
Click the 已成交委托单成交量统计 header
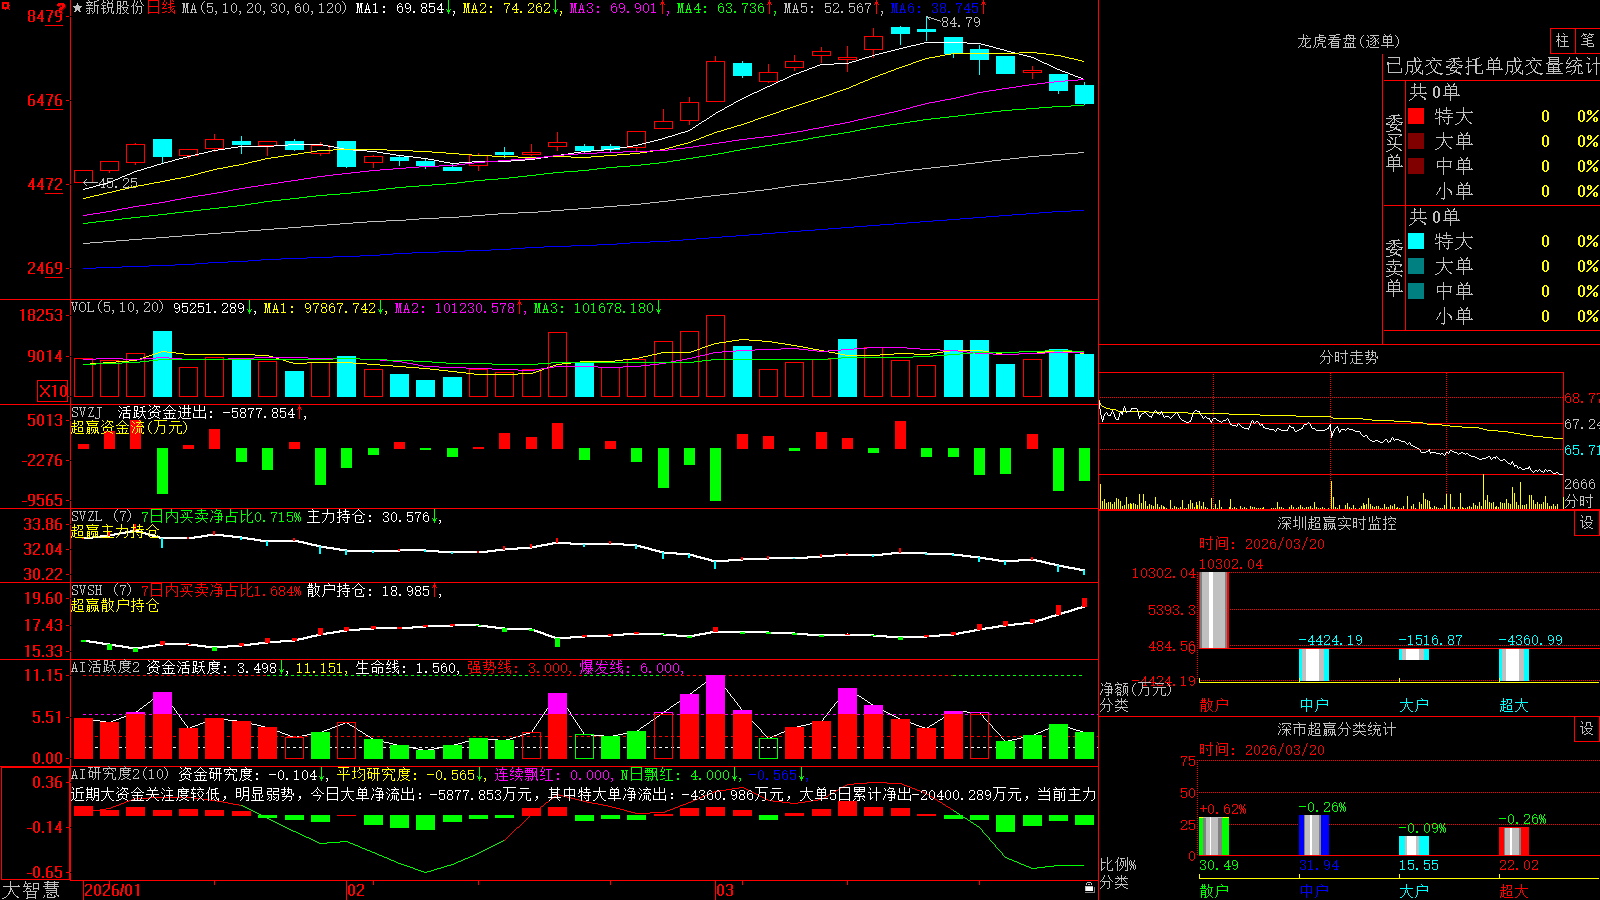pyautogui.click(x=1492, y=66)
